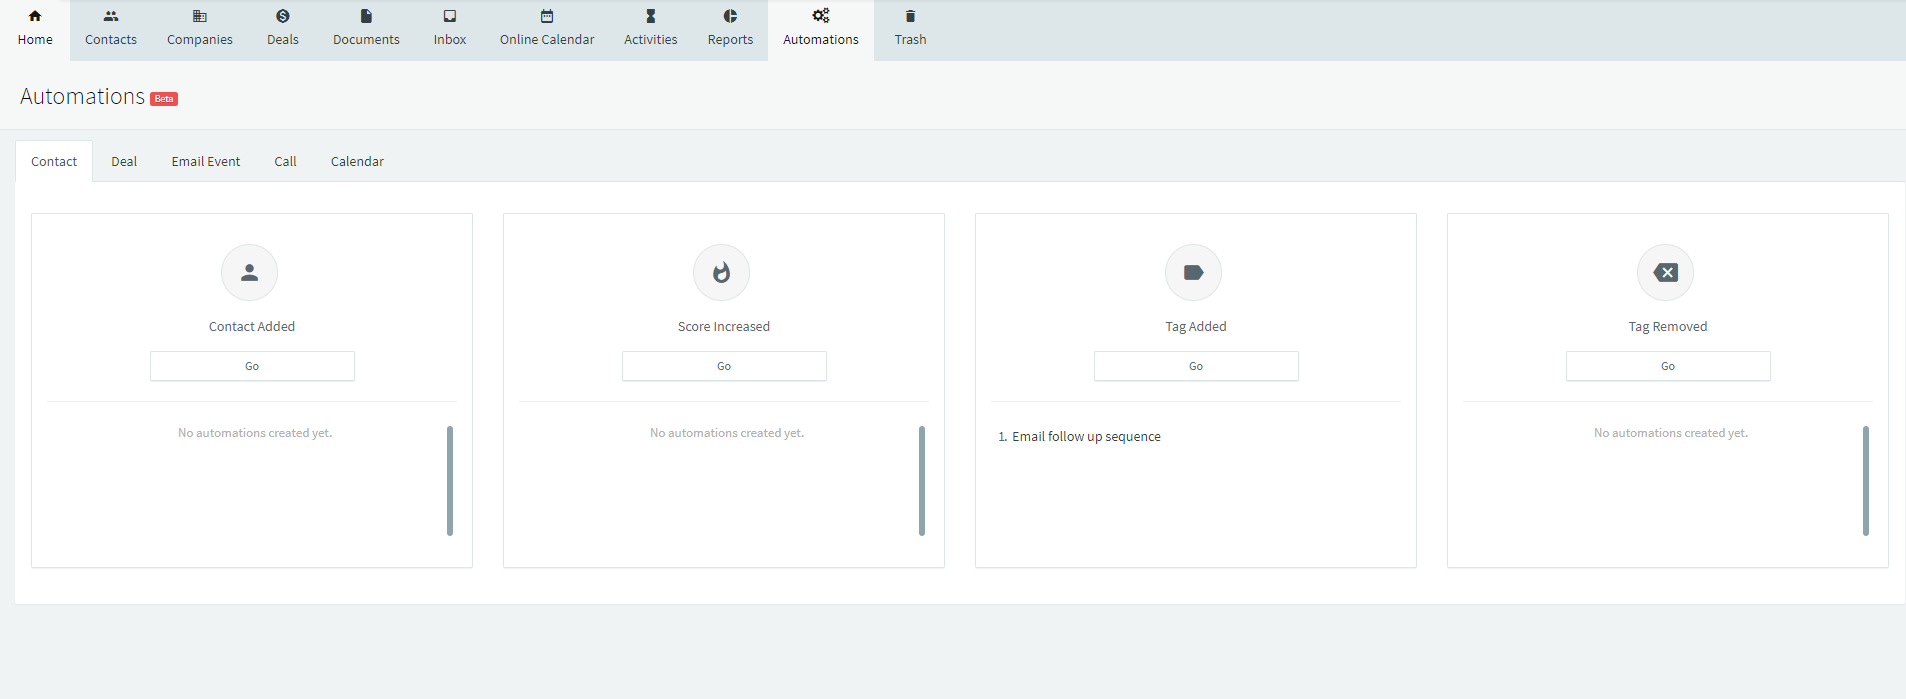Navigate to the Deals label
Screen dimensions: 1906x699
pyautogui.click(x=283, y=40)
